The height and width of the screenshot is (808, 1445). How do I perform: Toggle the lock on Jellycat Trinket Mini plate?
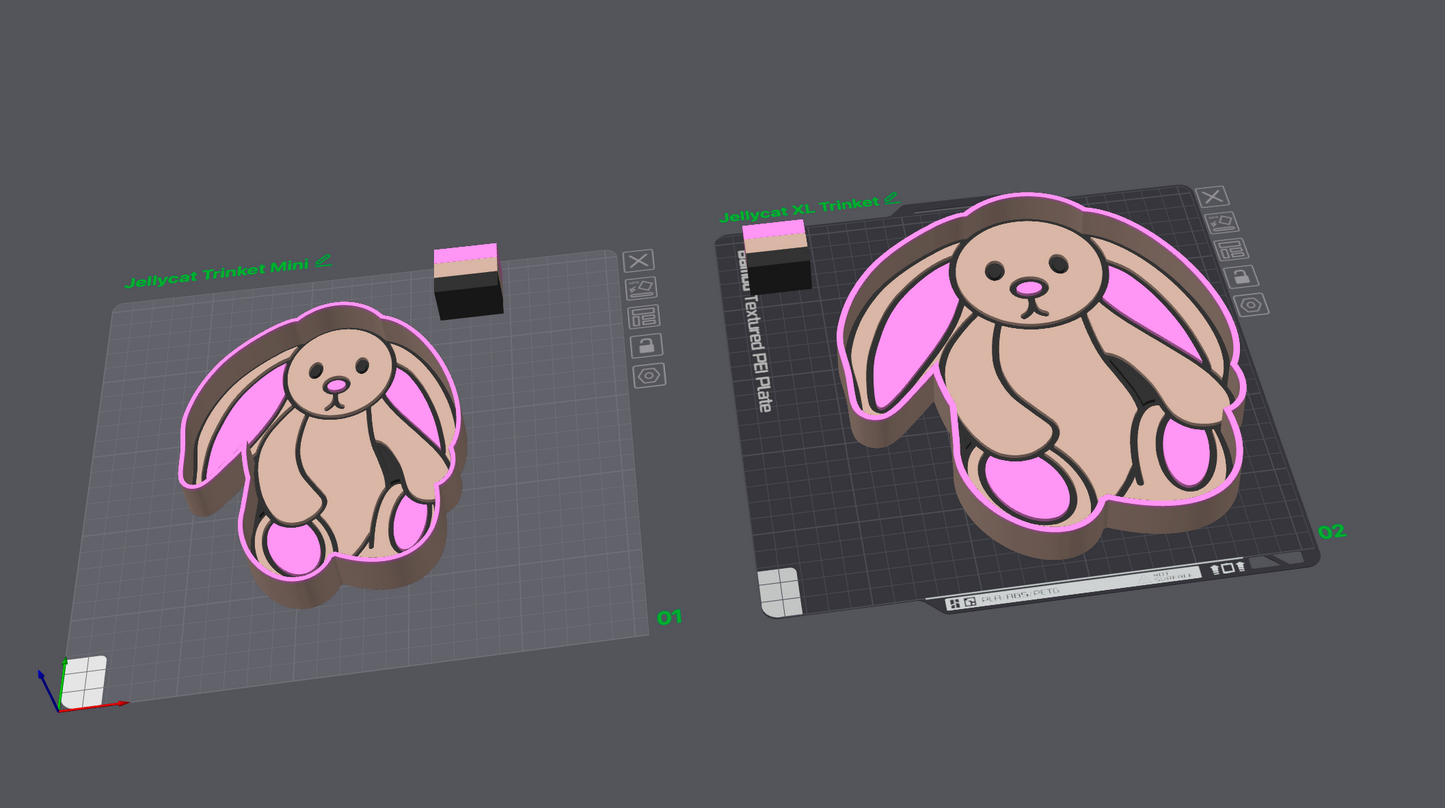[x=647, y=346]
